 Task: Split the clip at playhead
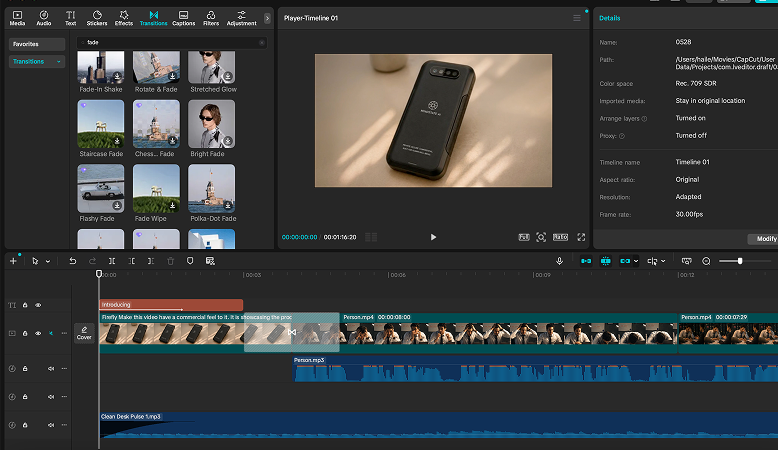click(112, 261)
